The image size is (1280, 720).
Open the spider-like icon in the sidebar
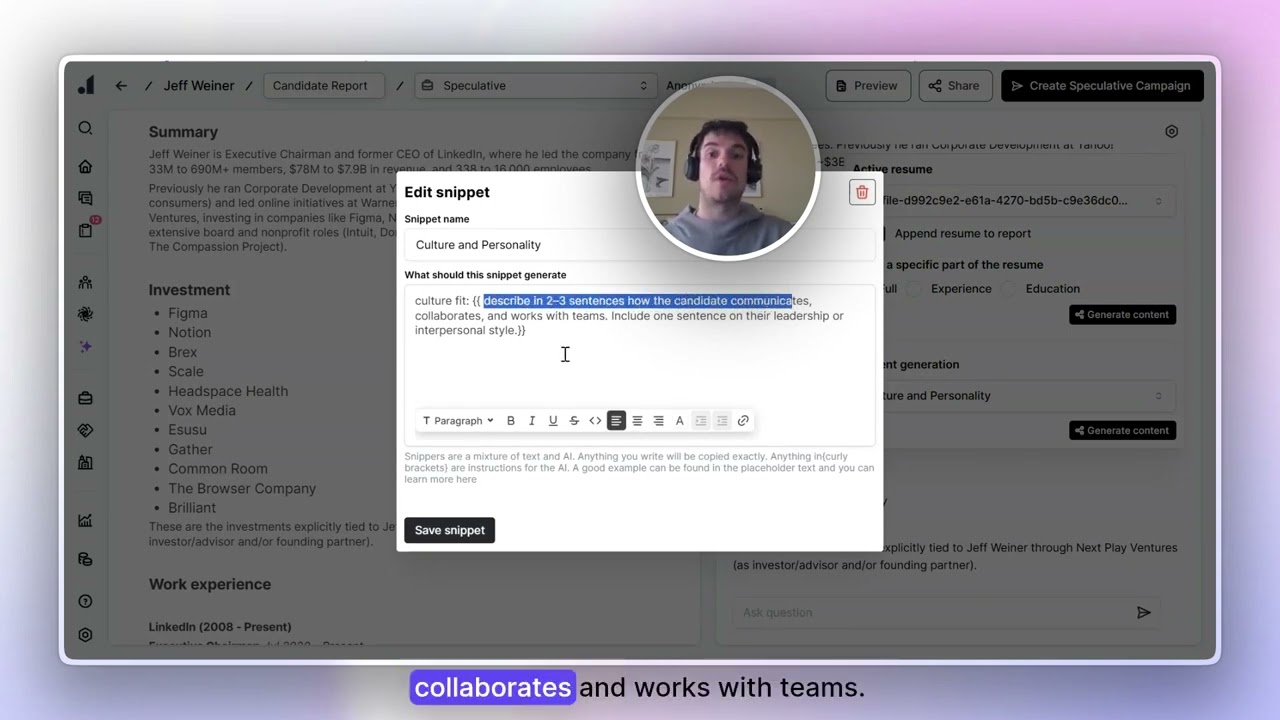[85, 314]
